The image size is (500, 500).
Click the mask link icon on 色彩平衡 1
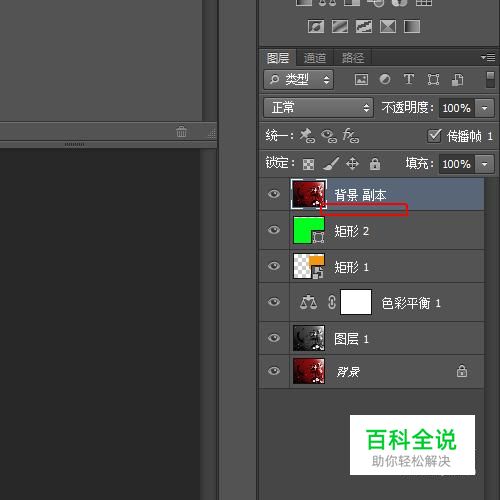tap(332, 302)
